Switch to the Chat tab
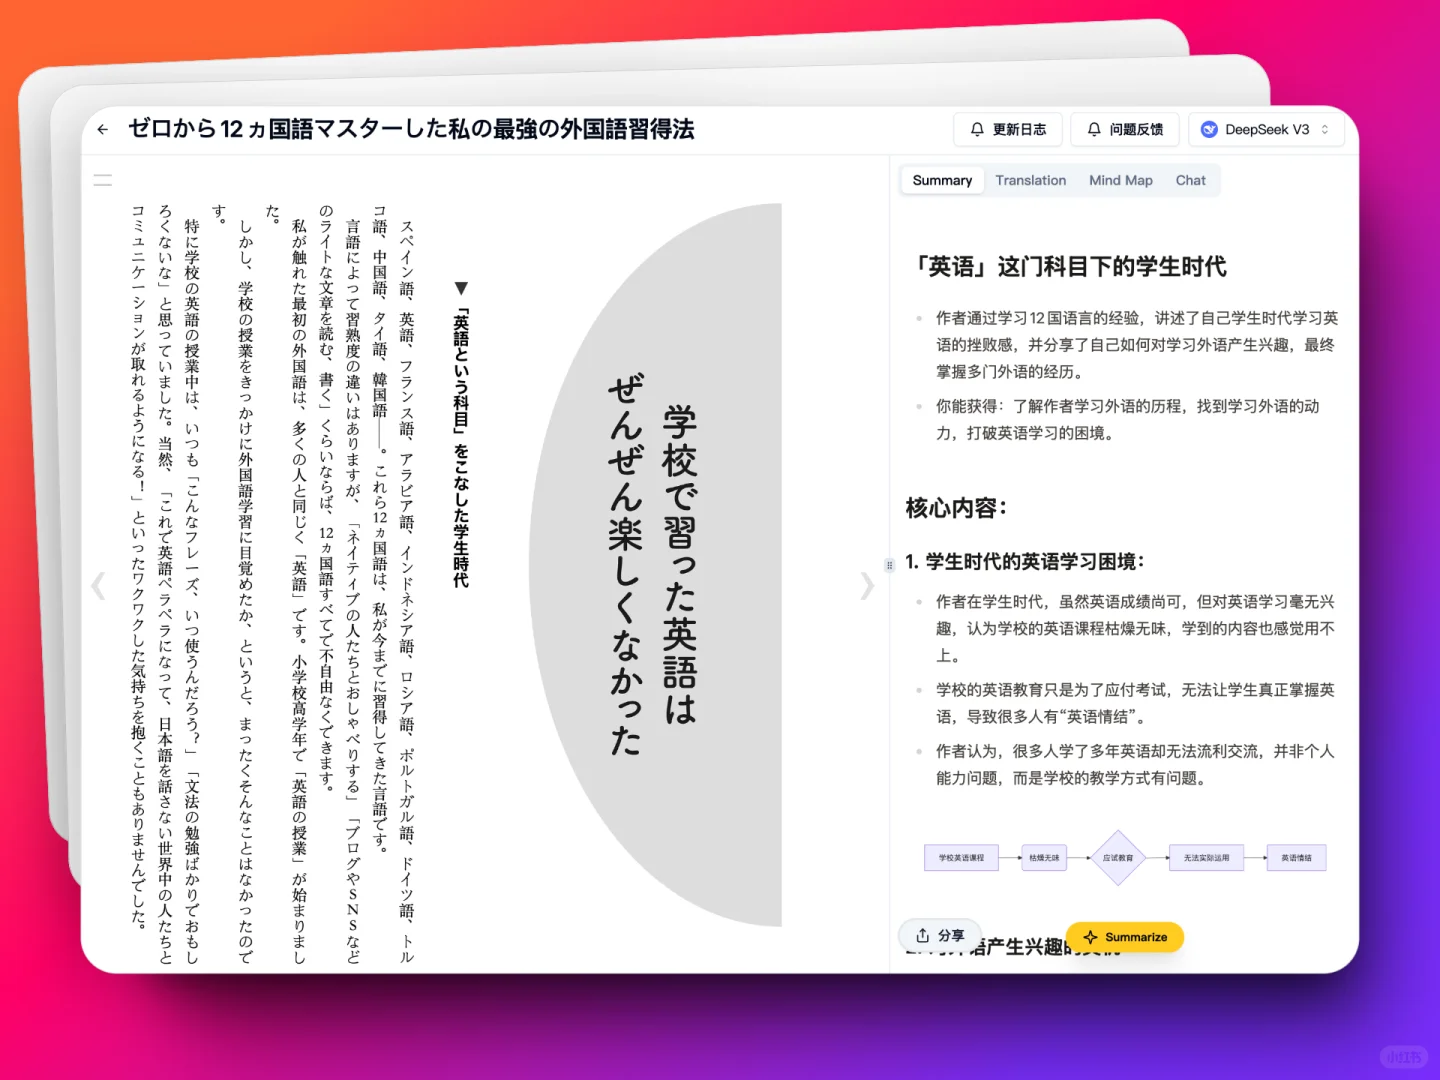 click(1191, 180)
